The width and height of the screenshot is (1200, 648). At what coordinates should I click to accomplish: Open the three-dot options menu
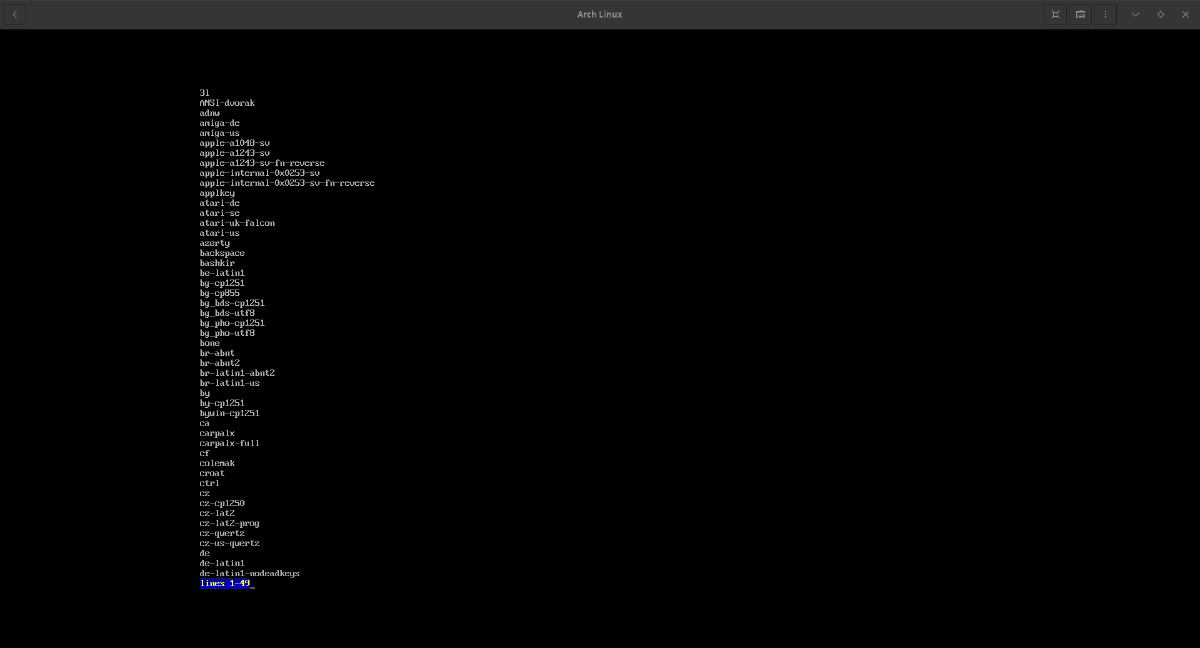(1105, 14)
